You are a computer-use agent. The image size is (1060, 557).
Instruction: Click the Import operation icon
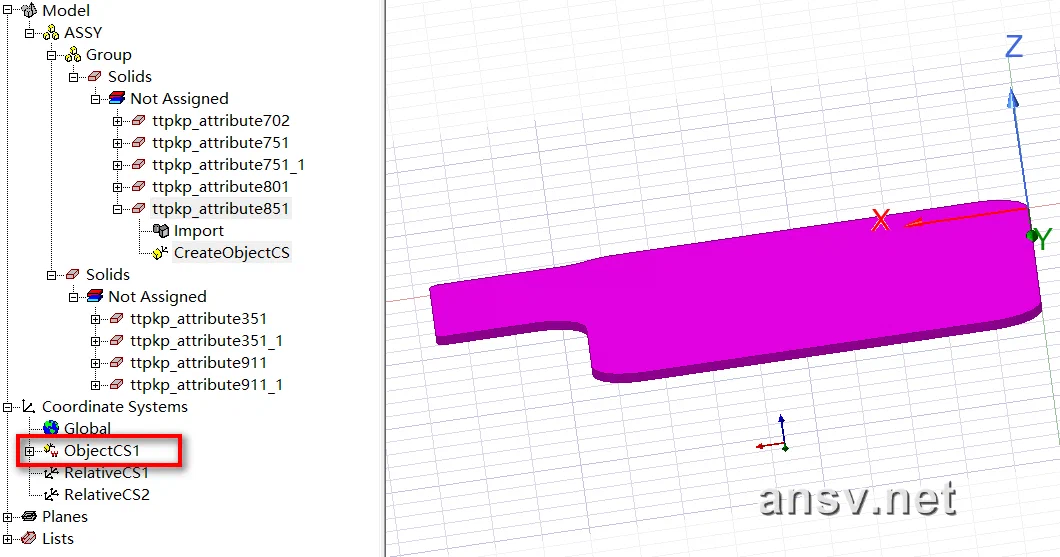click(161, 231)
